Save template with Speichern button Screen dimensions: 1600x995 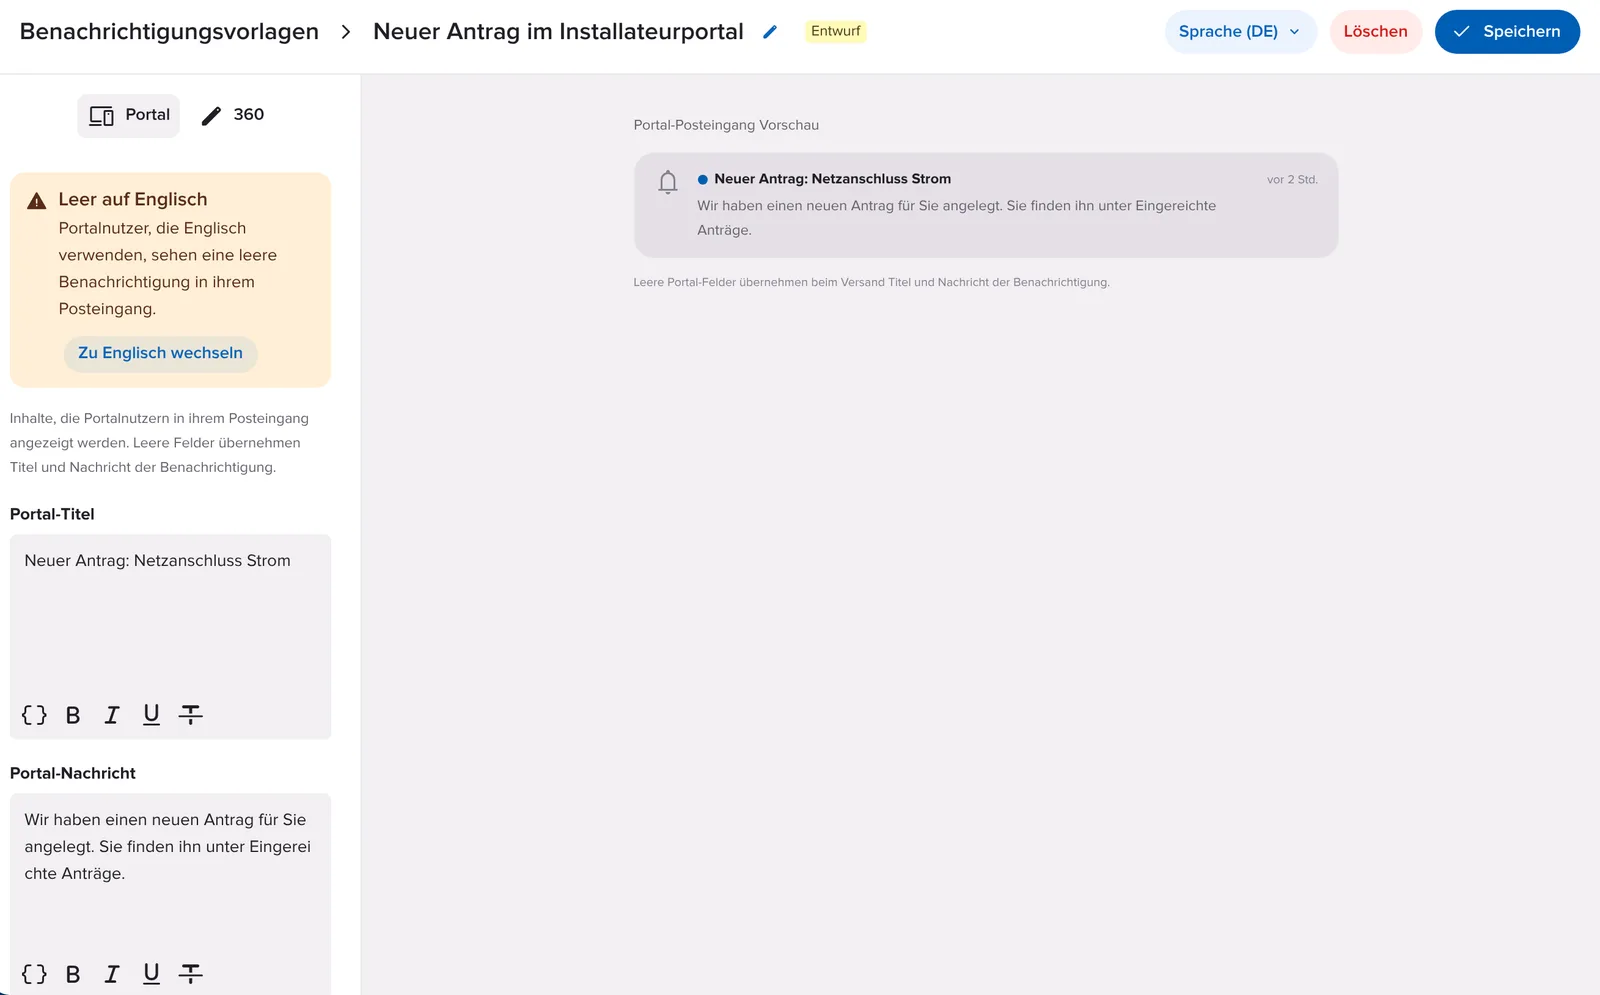(1507, 32)
